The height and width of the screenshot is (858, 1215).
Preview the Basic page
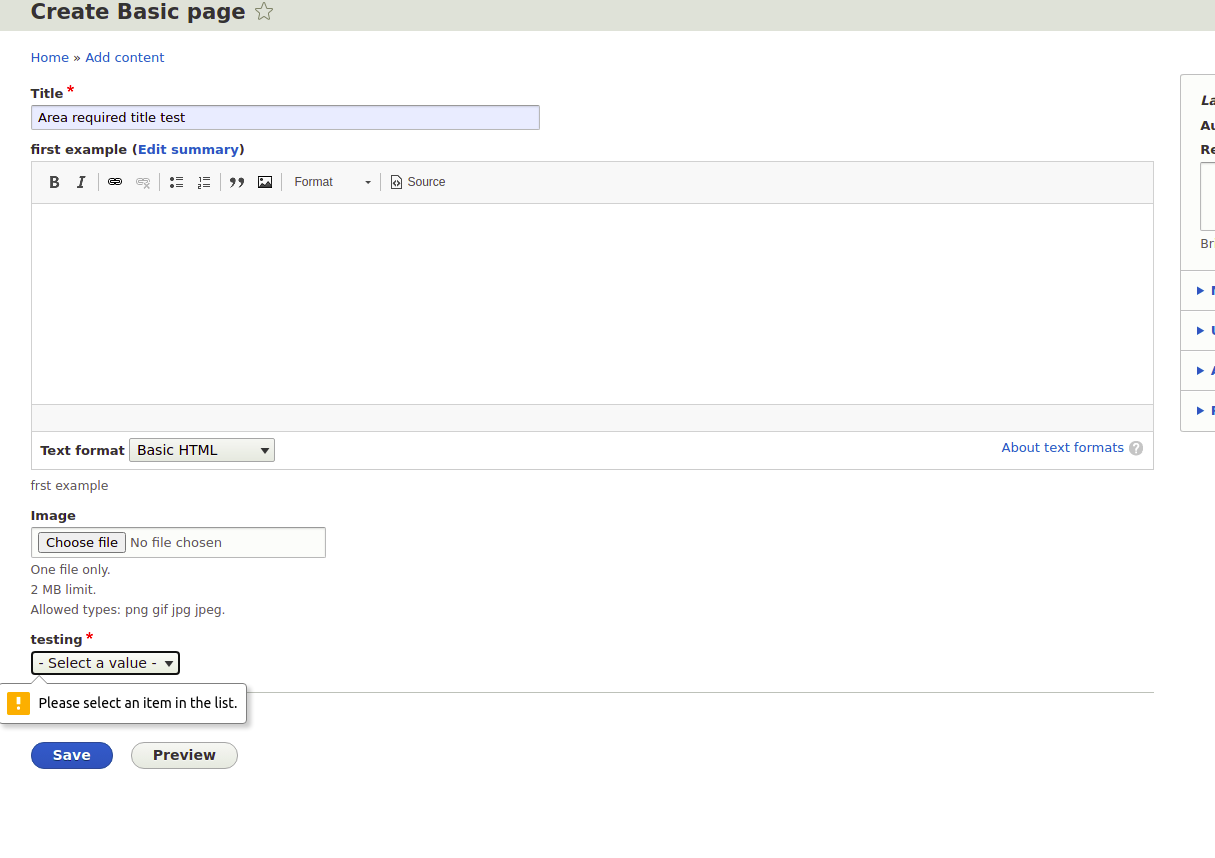coord(184,755)
